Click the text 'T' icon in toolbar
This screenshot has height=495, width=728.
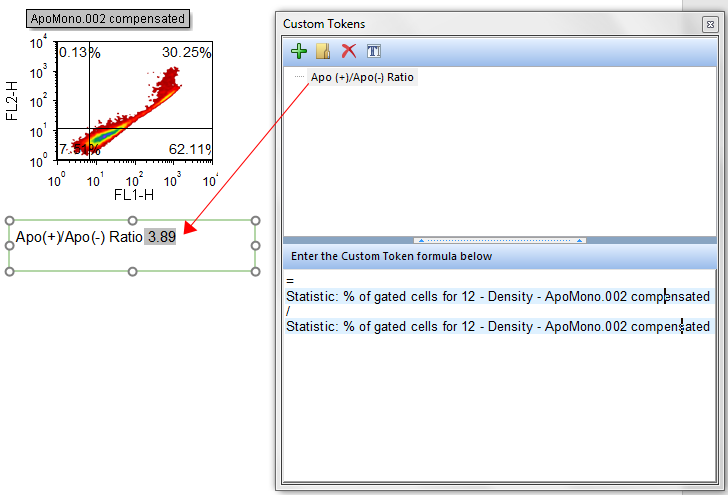(x=373, y=51)
